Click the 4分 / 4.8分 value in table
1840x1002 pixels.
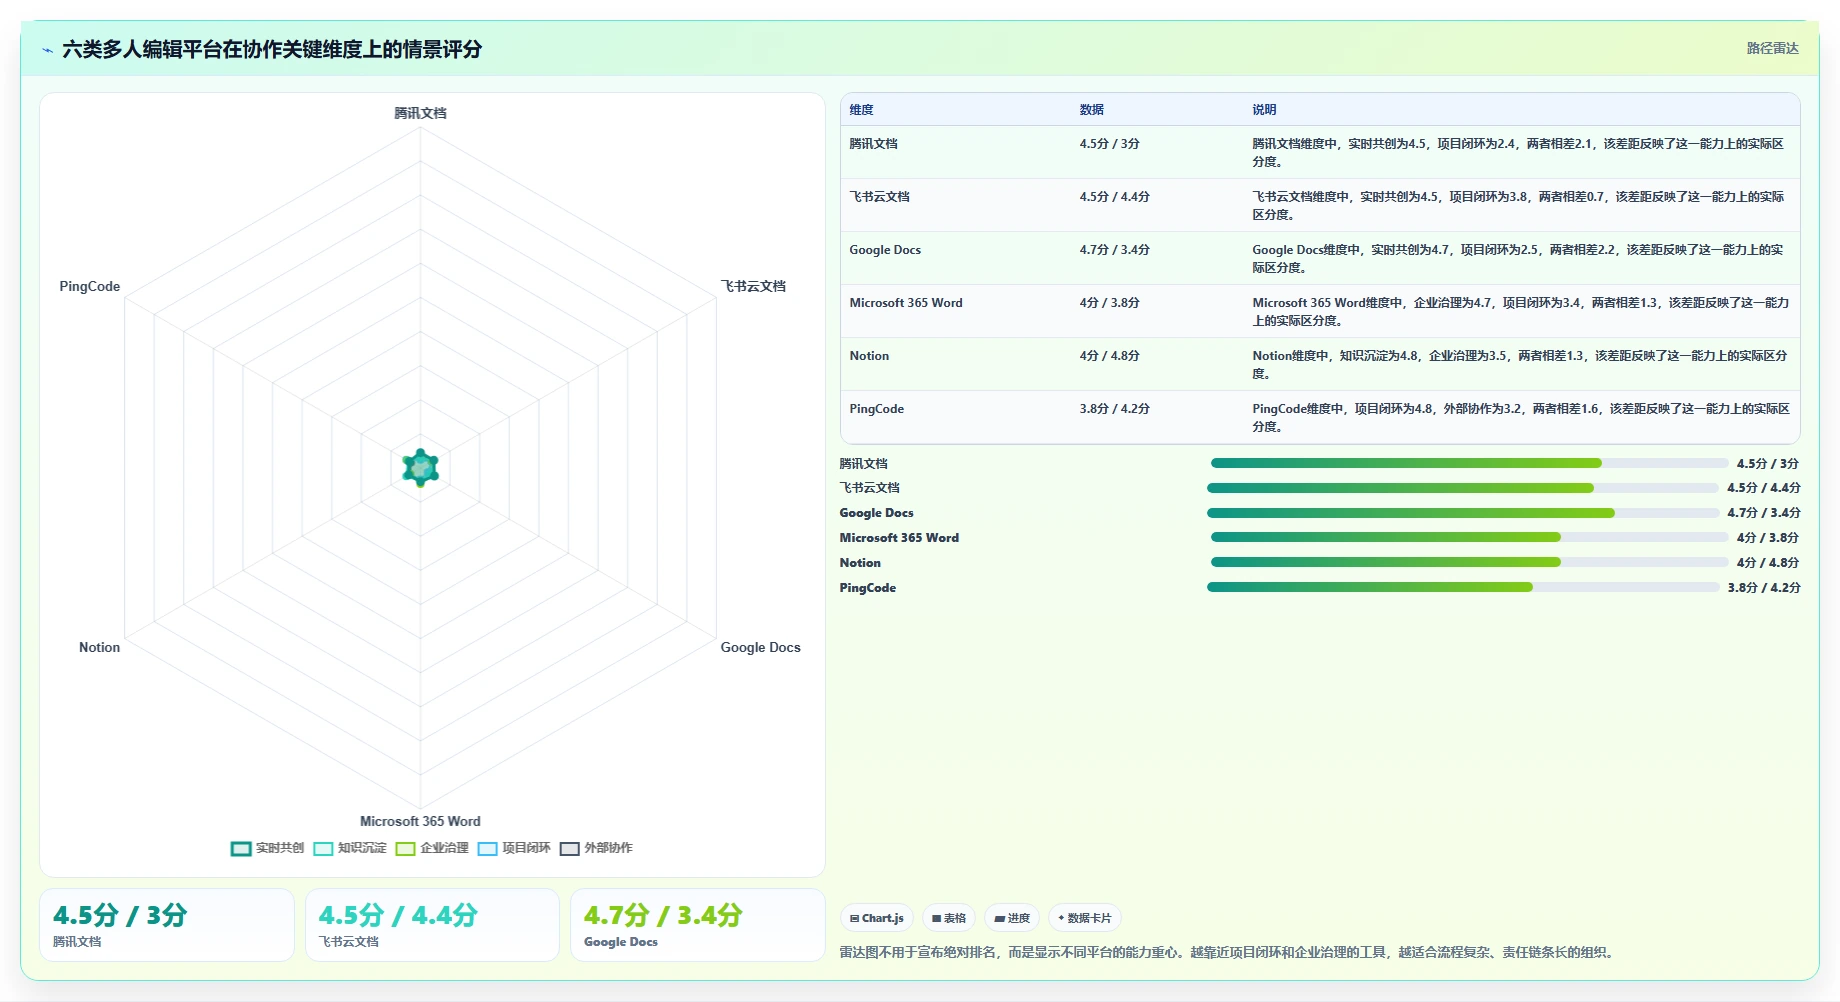1110,356
